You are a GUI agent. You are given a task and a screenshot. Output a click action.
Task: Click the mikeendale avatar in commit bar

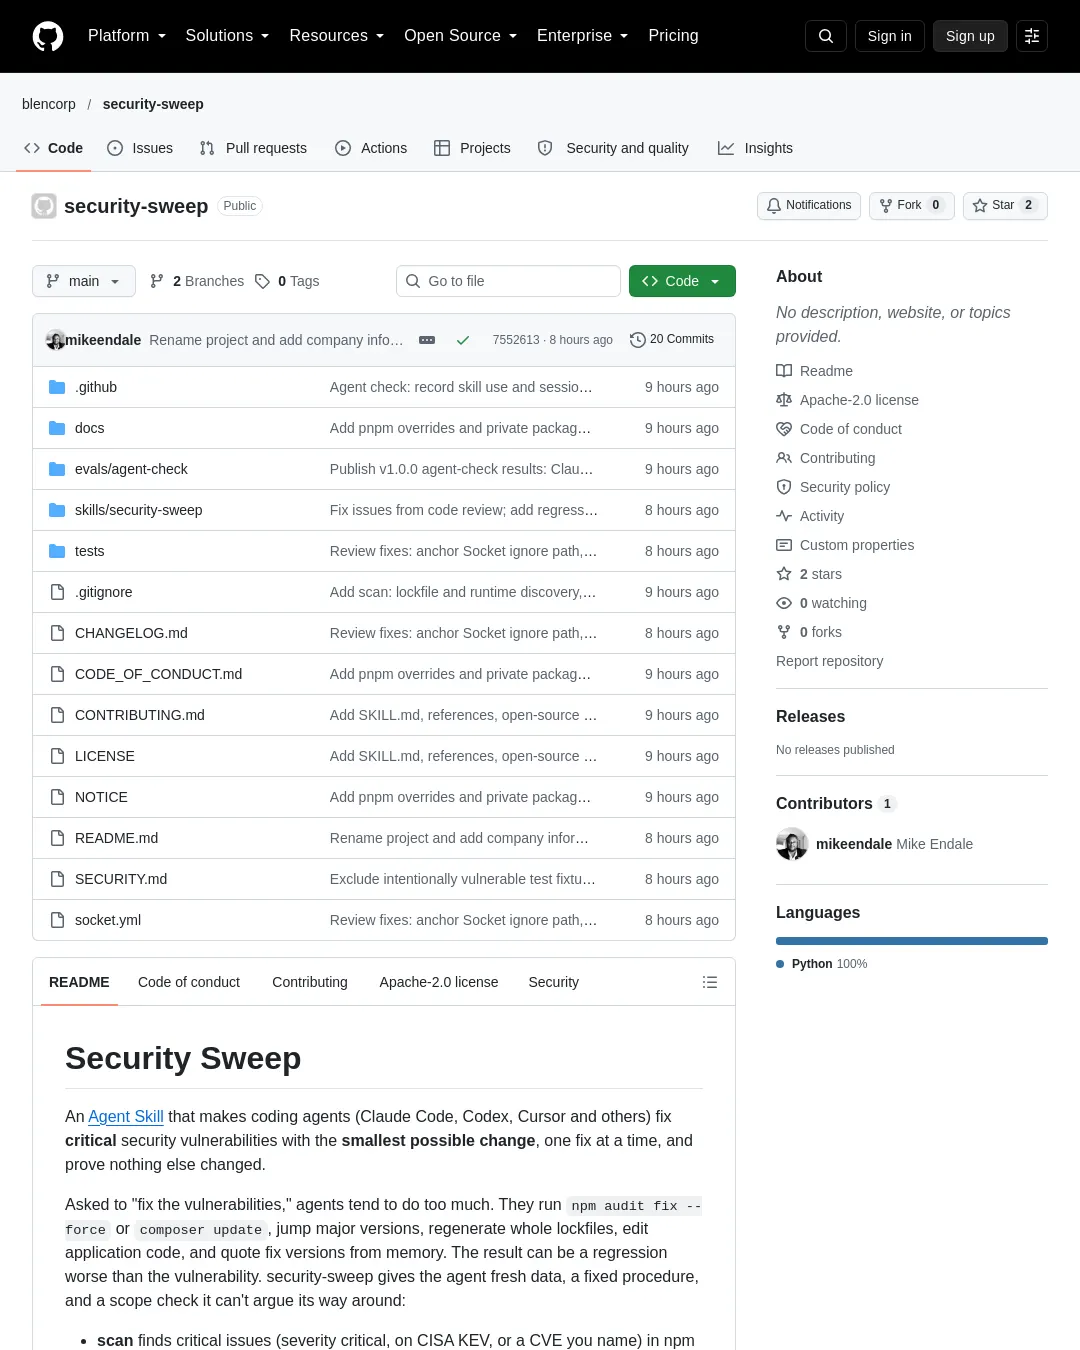point(56,340)
